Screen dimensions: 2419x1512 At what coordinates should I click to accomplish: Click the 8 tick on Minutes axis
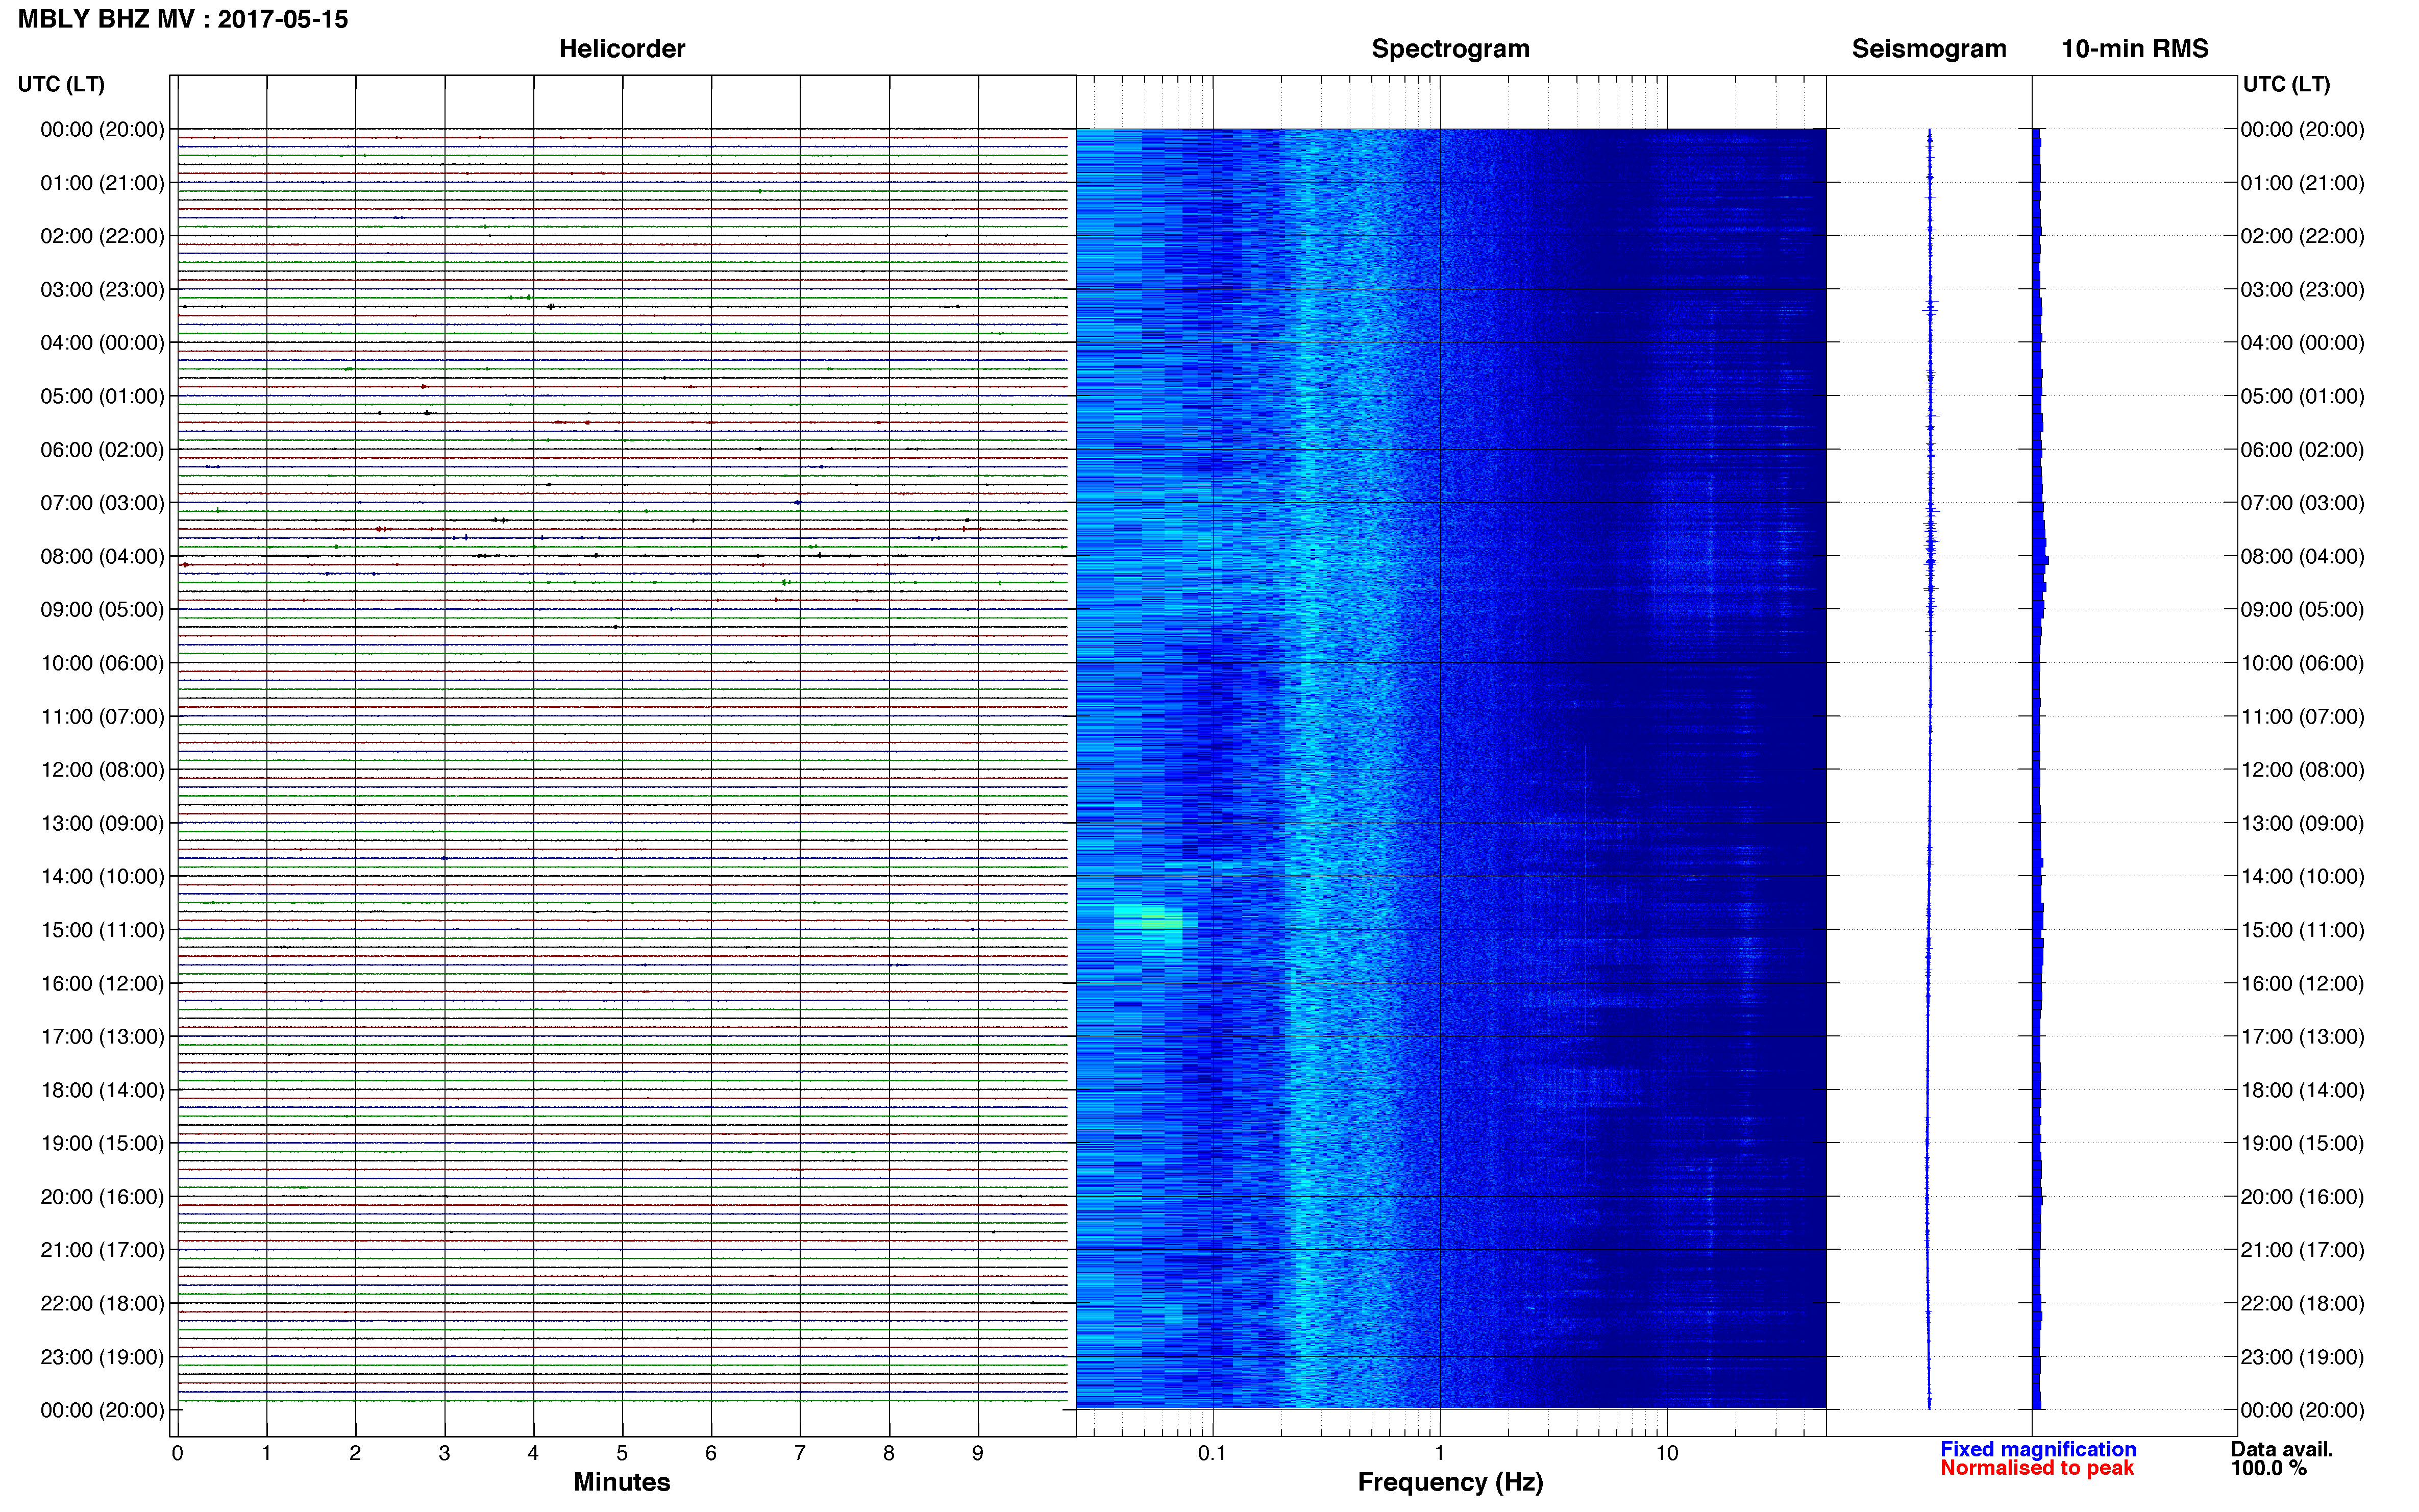[889, 1453]
